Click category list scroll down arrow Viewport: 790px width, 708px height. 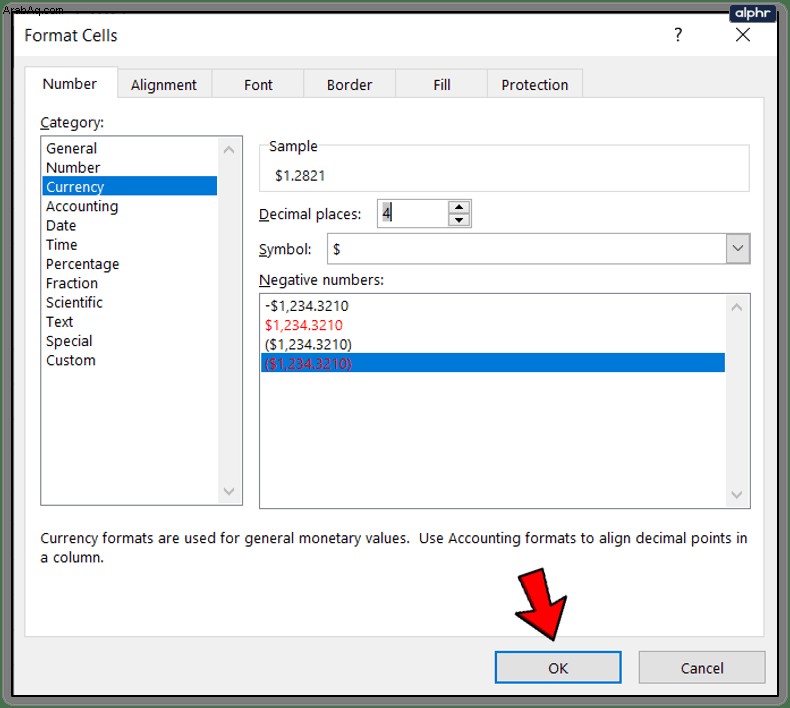[x=229, y=491]
